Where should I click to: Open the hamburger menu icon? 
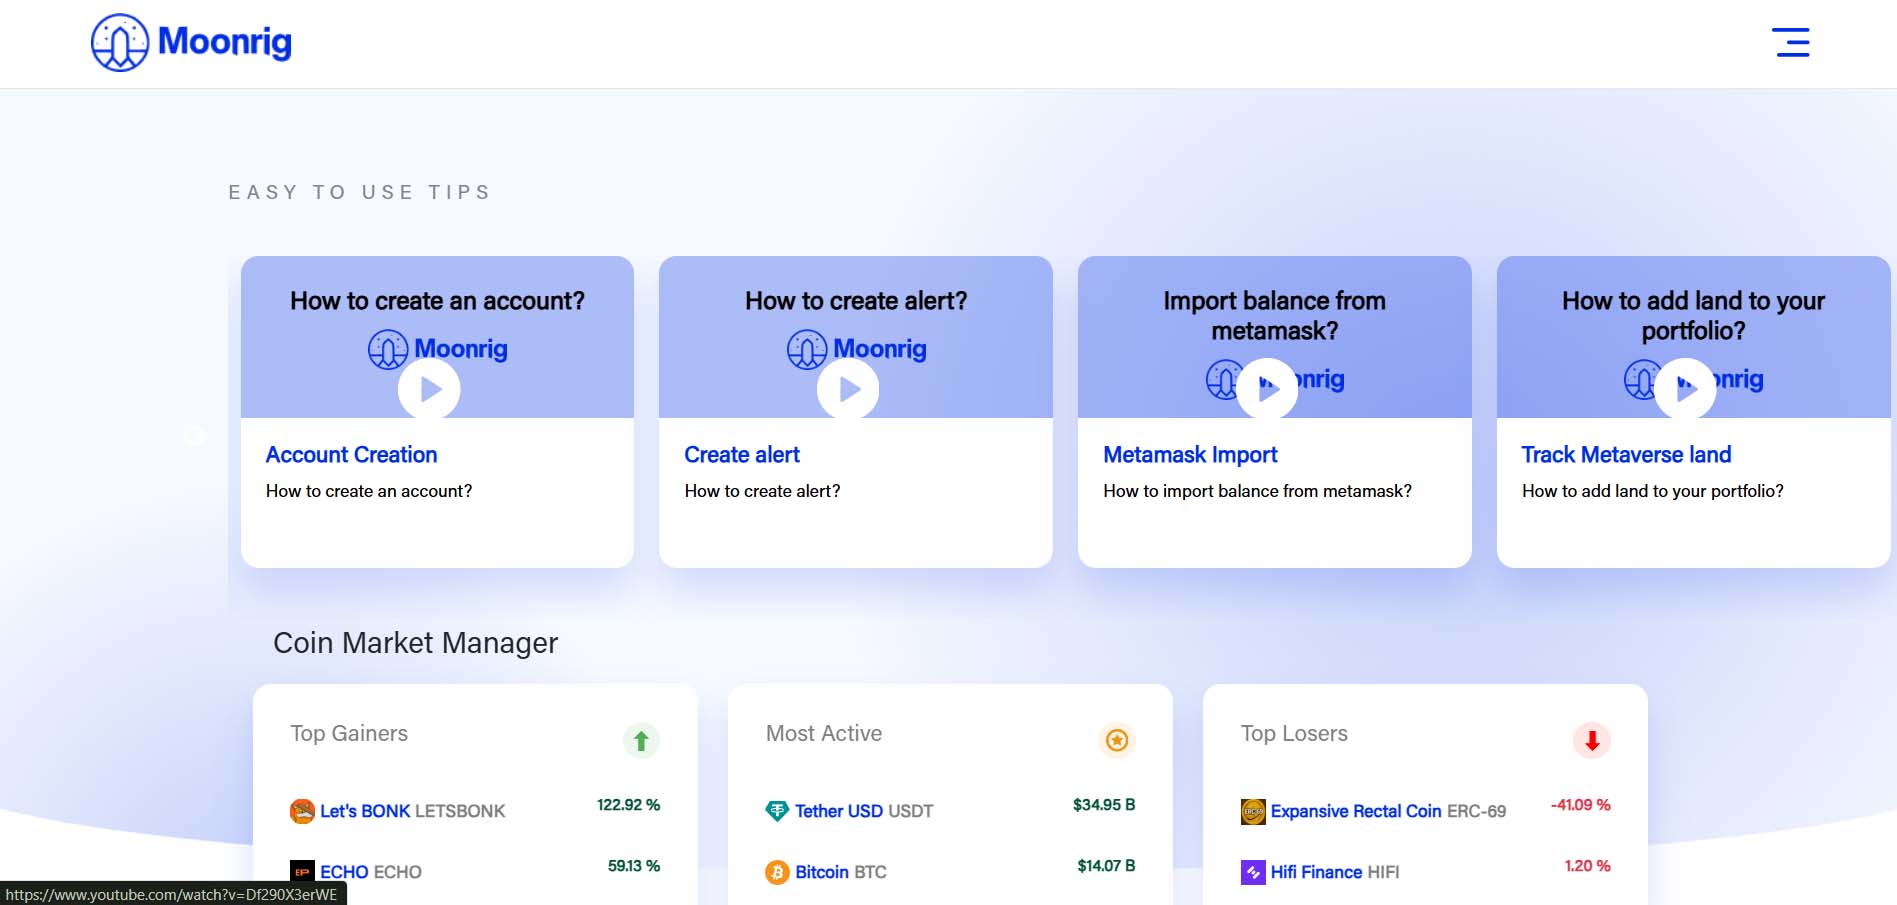click(x=1791, y=42)
